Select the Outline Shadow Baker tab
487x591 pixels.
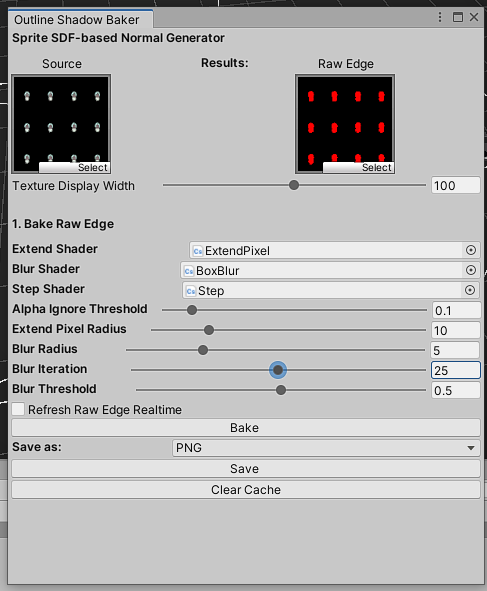77,20
